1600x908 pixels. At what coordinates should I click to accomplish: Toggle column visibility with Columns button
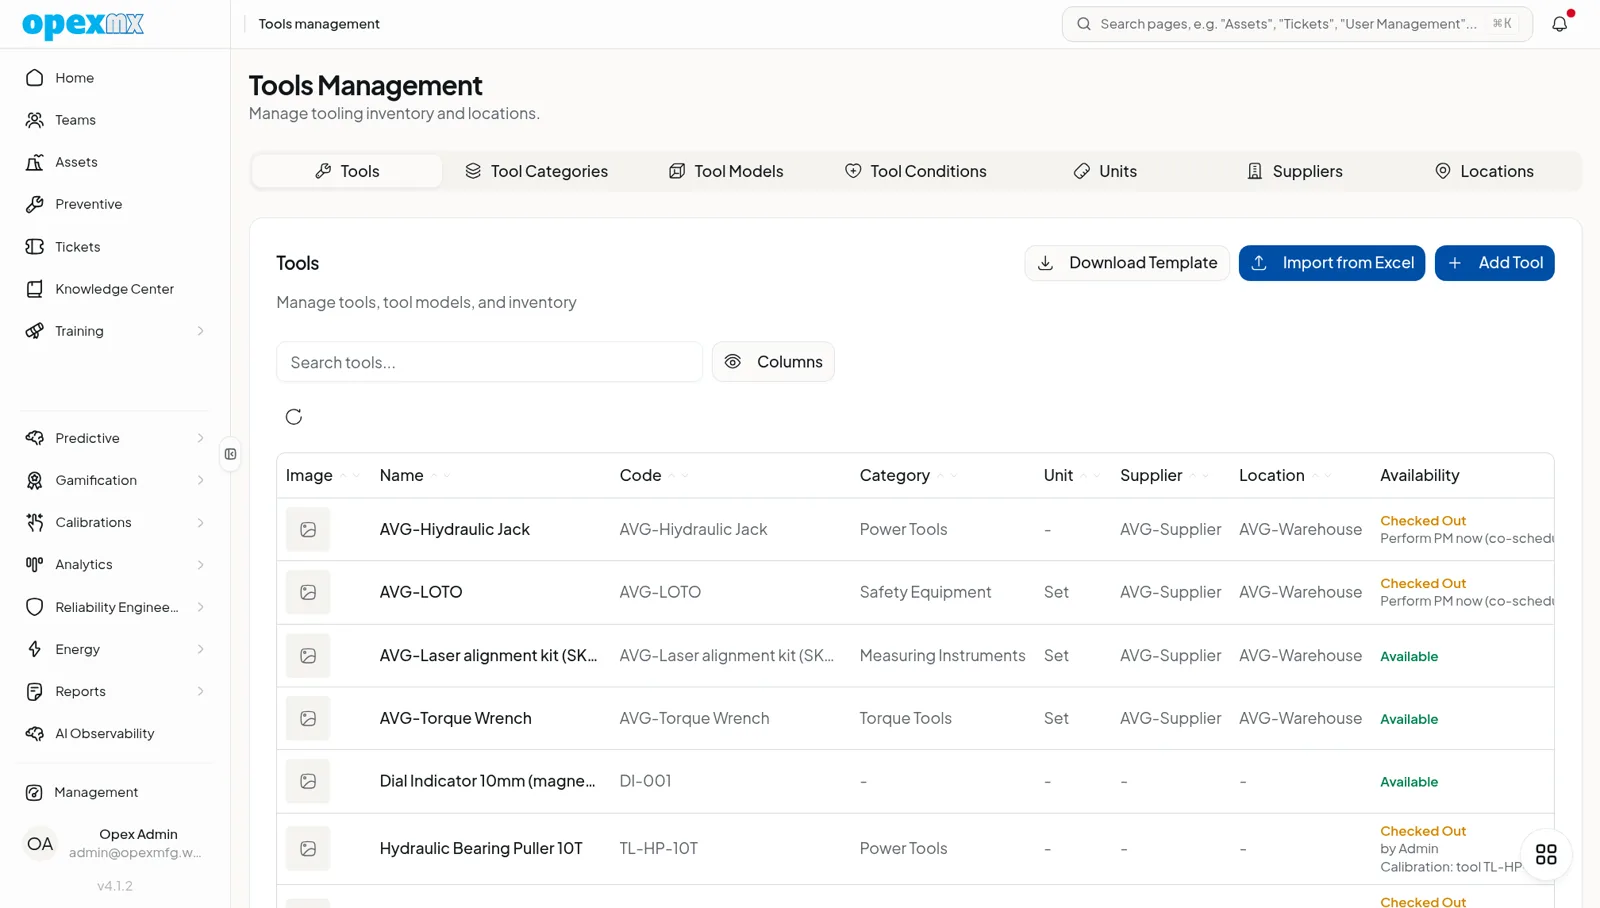point(773,362)
